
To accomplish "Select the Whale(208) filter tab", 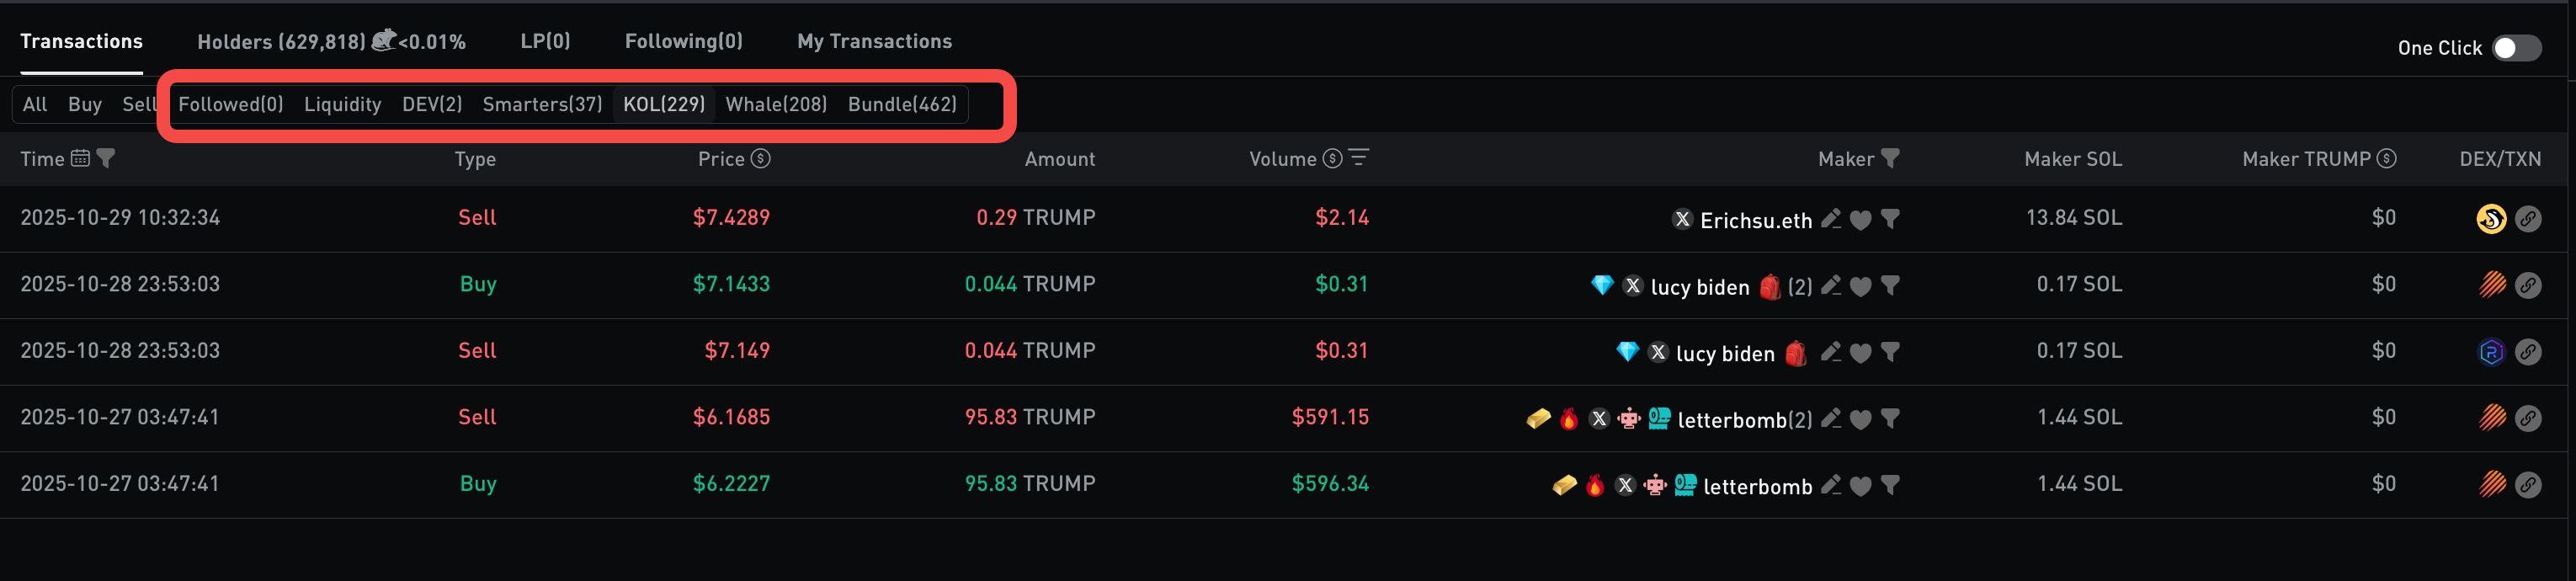I will point(776,104).
